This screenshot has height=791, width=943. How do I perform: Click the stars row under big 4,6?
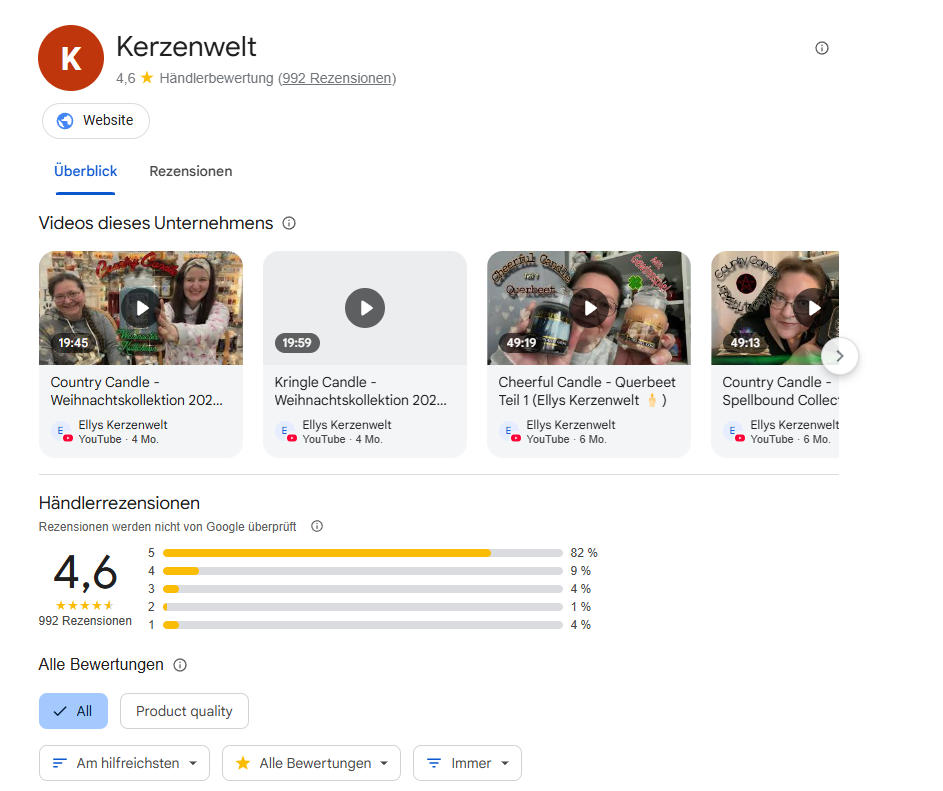point(84,605)
